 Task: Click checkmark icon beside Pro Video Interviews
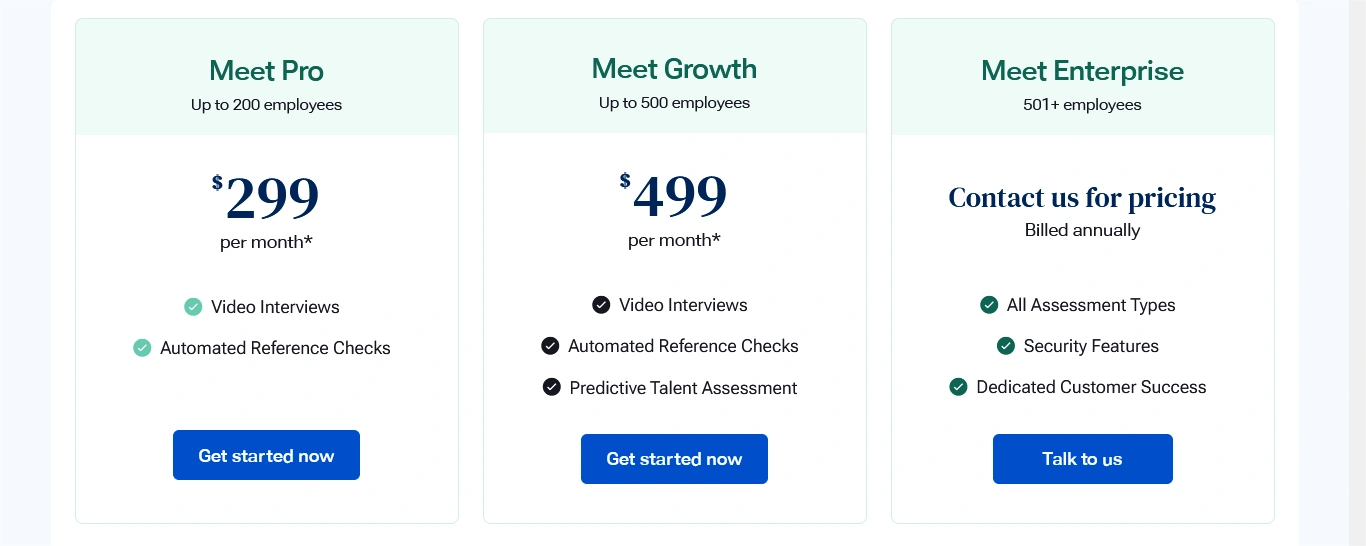193,307
